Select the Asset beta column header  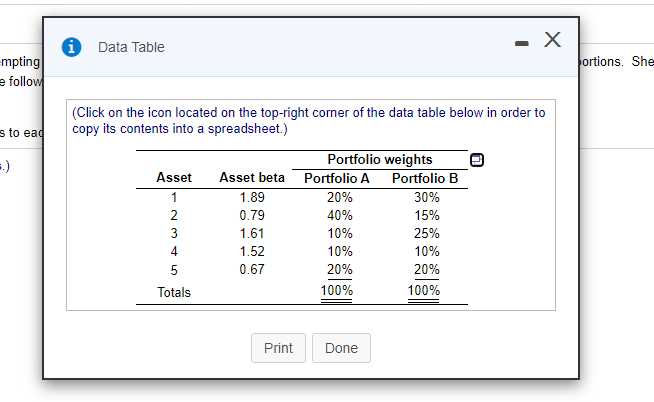click(x=251, y=178)
